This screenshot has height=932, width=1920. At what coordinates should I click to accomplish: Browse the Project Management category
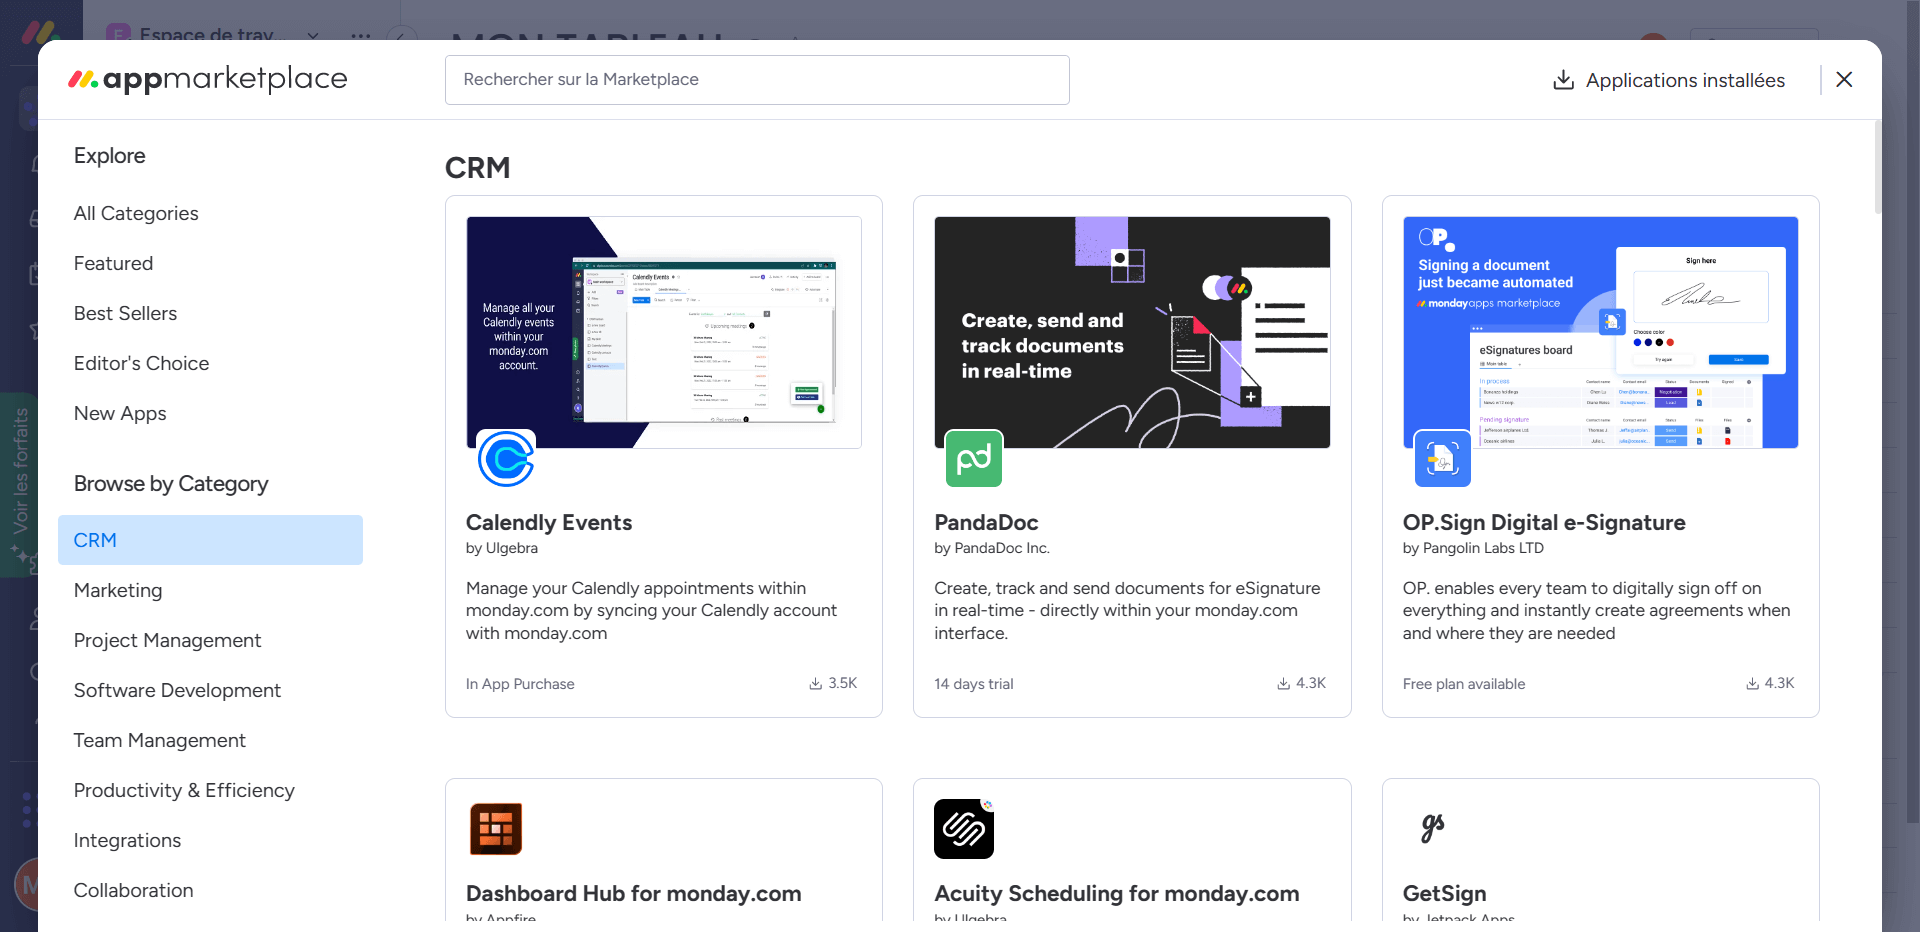coord(167,640)
